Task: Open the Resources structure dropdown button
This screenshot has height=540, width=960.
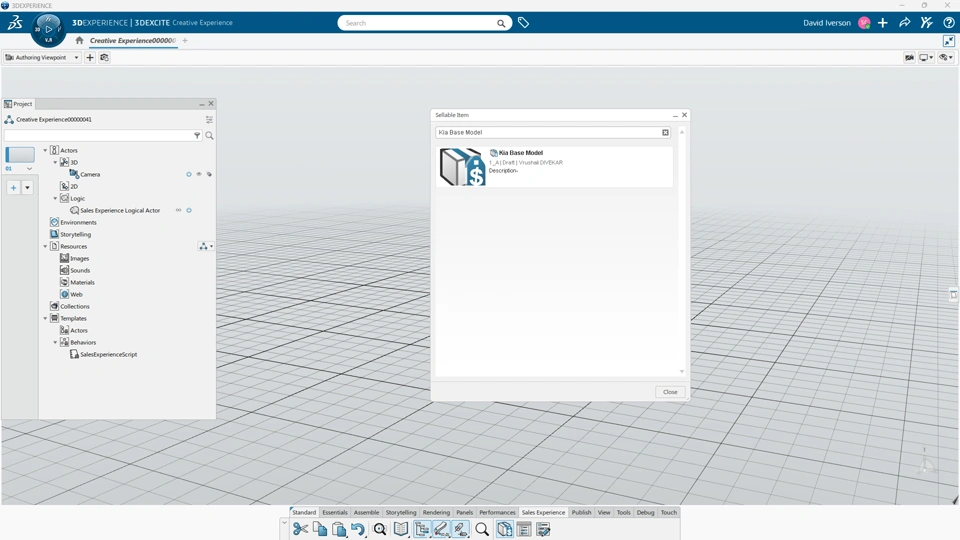Action: point(206,246)
